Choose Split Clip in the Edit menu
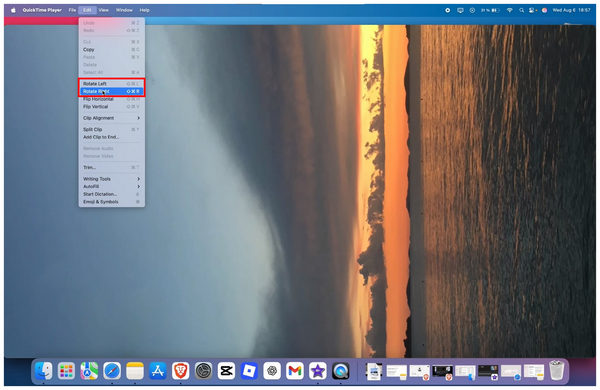The width and height of the screenshot is (600, 390). 111,130
